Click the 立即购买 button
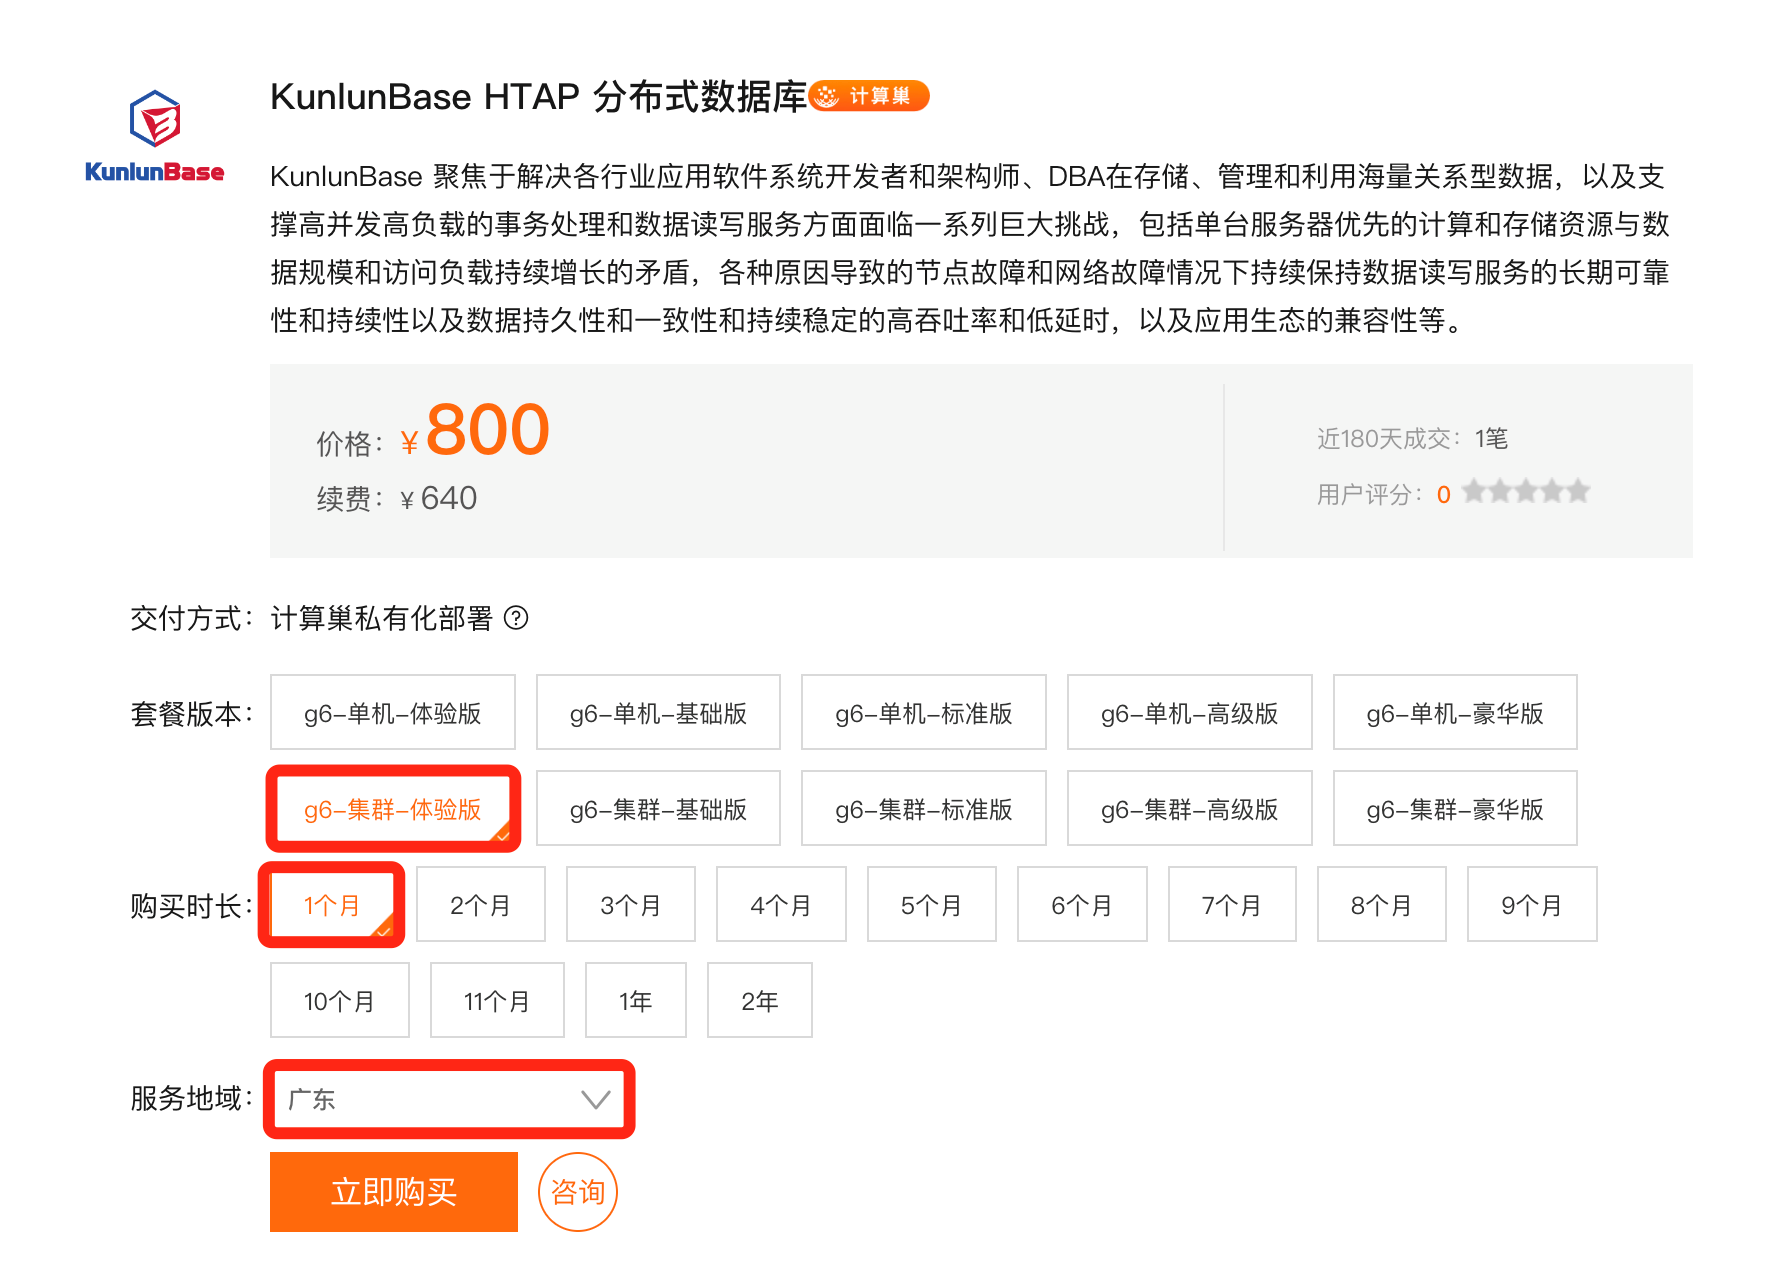The height and width of the screenshot is (1272, 1768). point(394,1192)
